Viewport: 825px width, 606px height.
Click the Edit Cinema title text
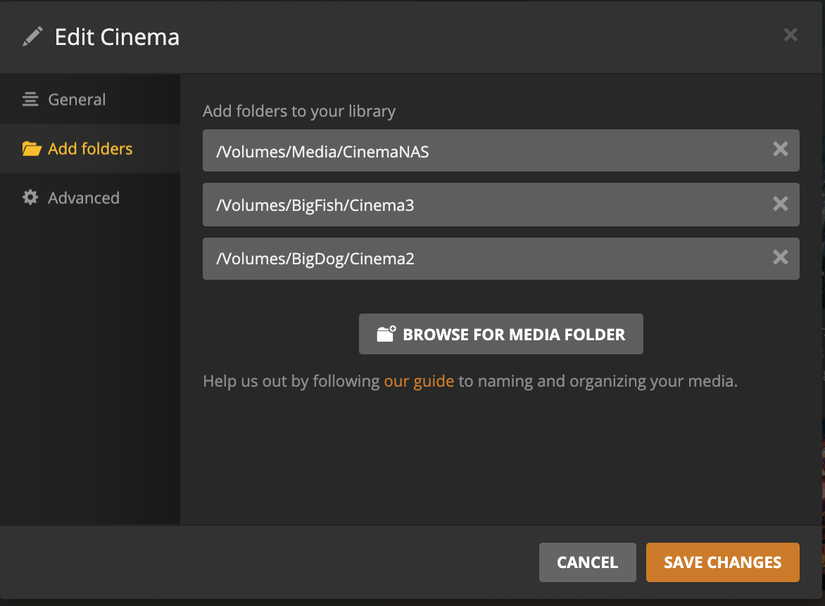[117, 38]
